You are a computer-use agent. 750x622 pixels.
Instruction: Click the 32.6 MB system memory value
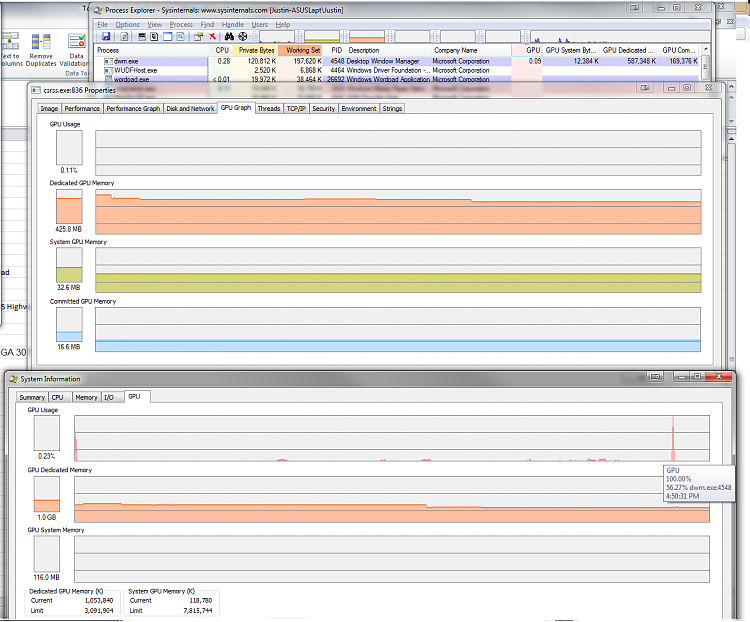tap(69, 288)
